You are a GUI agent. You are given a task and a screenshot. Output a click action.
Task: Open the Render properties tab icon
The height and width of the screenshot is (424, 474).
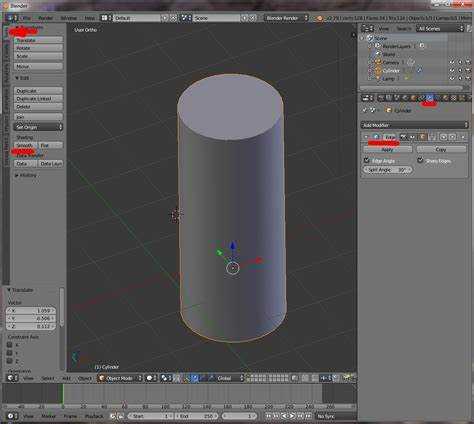(380, 98)
